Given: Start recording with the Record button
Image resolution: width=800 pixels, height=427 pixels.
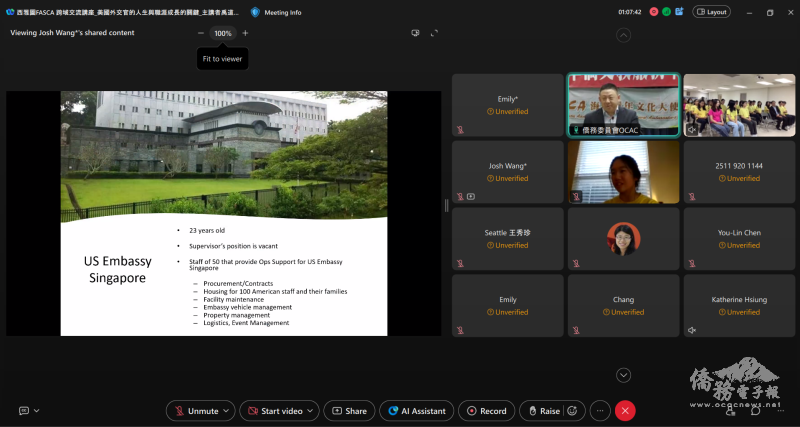Looking at the screenshot, I should coord(486,411).
